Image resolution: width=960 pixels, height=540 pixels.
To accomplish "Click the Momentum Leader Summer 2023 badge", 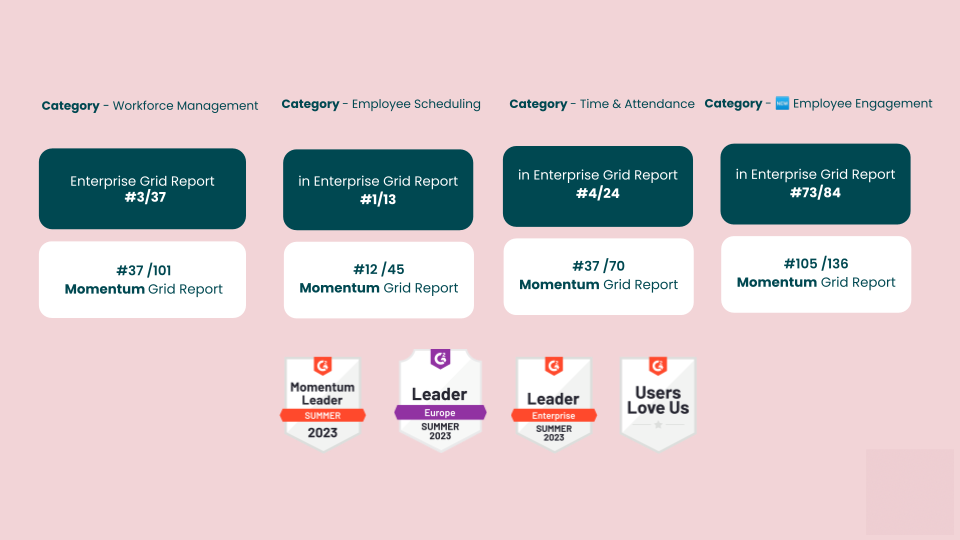I will (322, 405).
